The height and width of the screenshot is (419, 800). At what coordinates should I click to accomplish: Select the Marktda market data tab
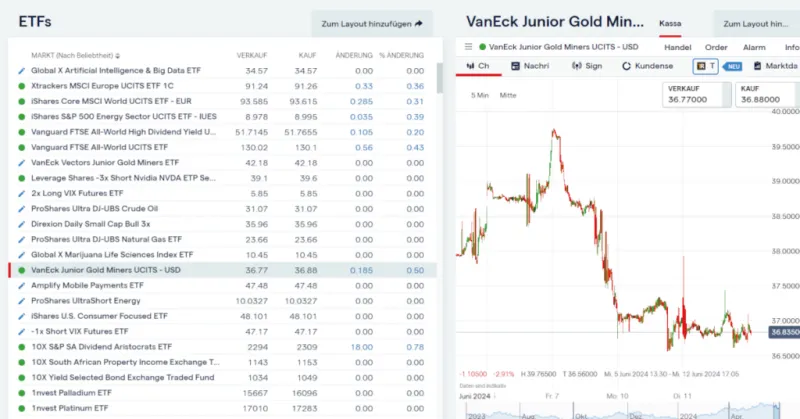pos(776,66)
